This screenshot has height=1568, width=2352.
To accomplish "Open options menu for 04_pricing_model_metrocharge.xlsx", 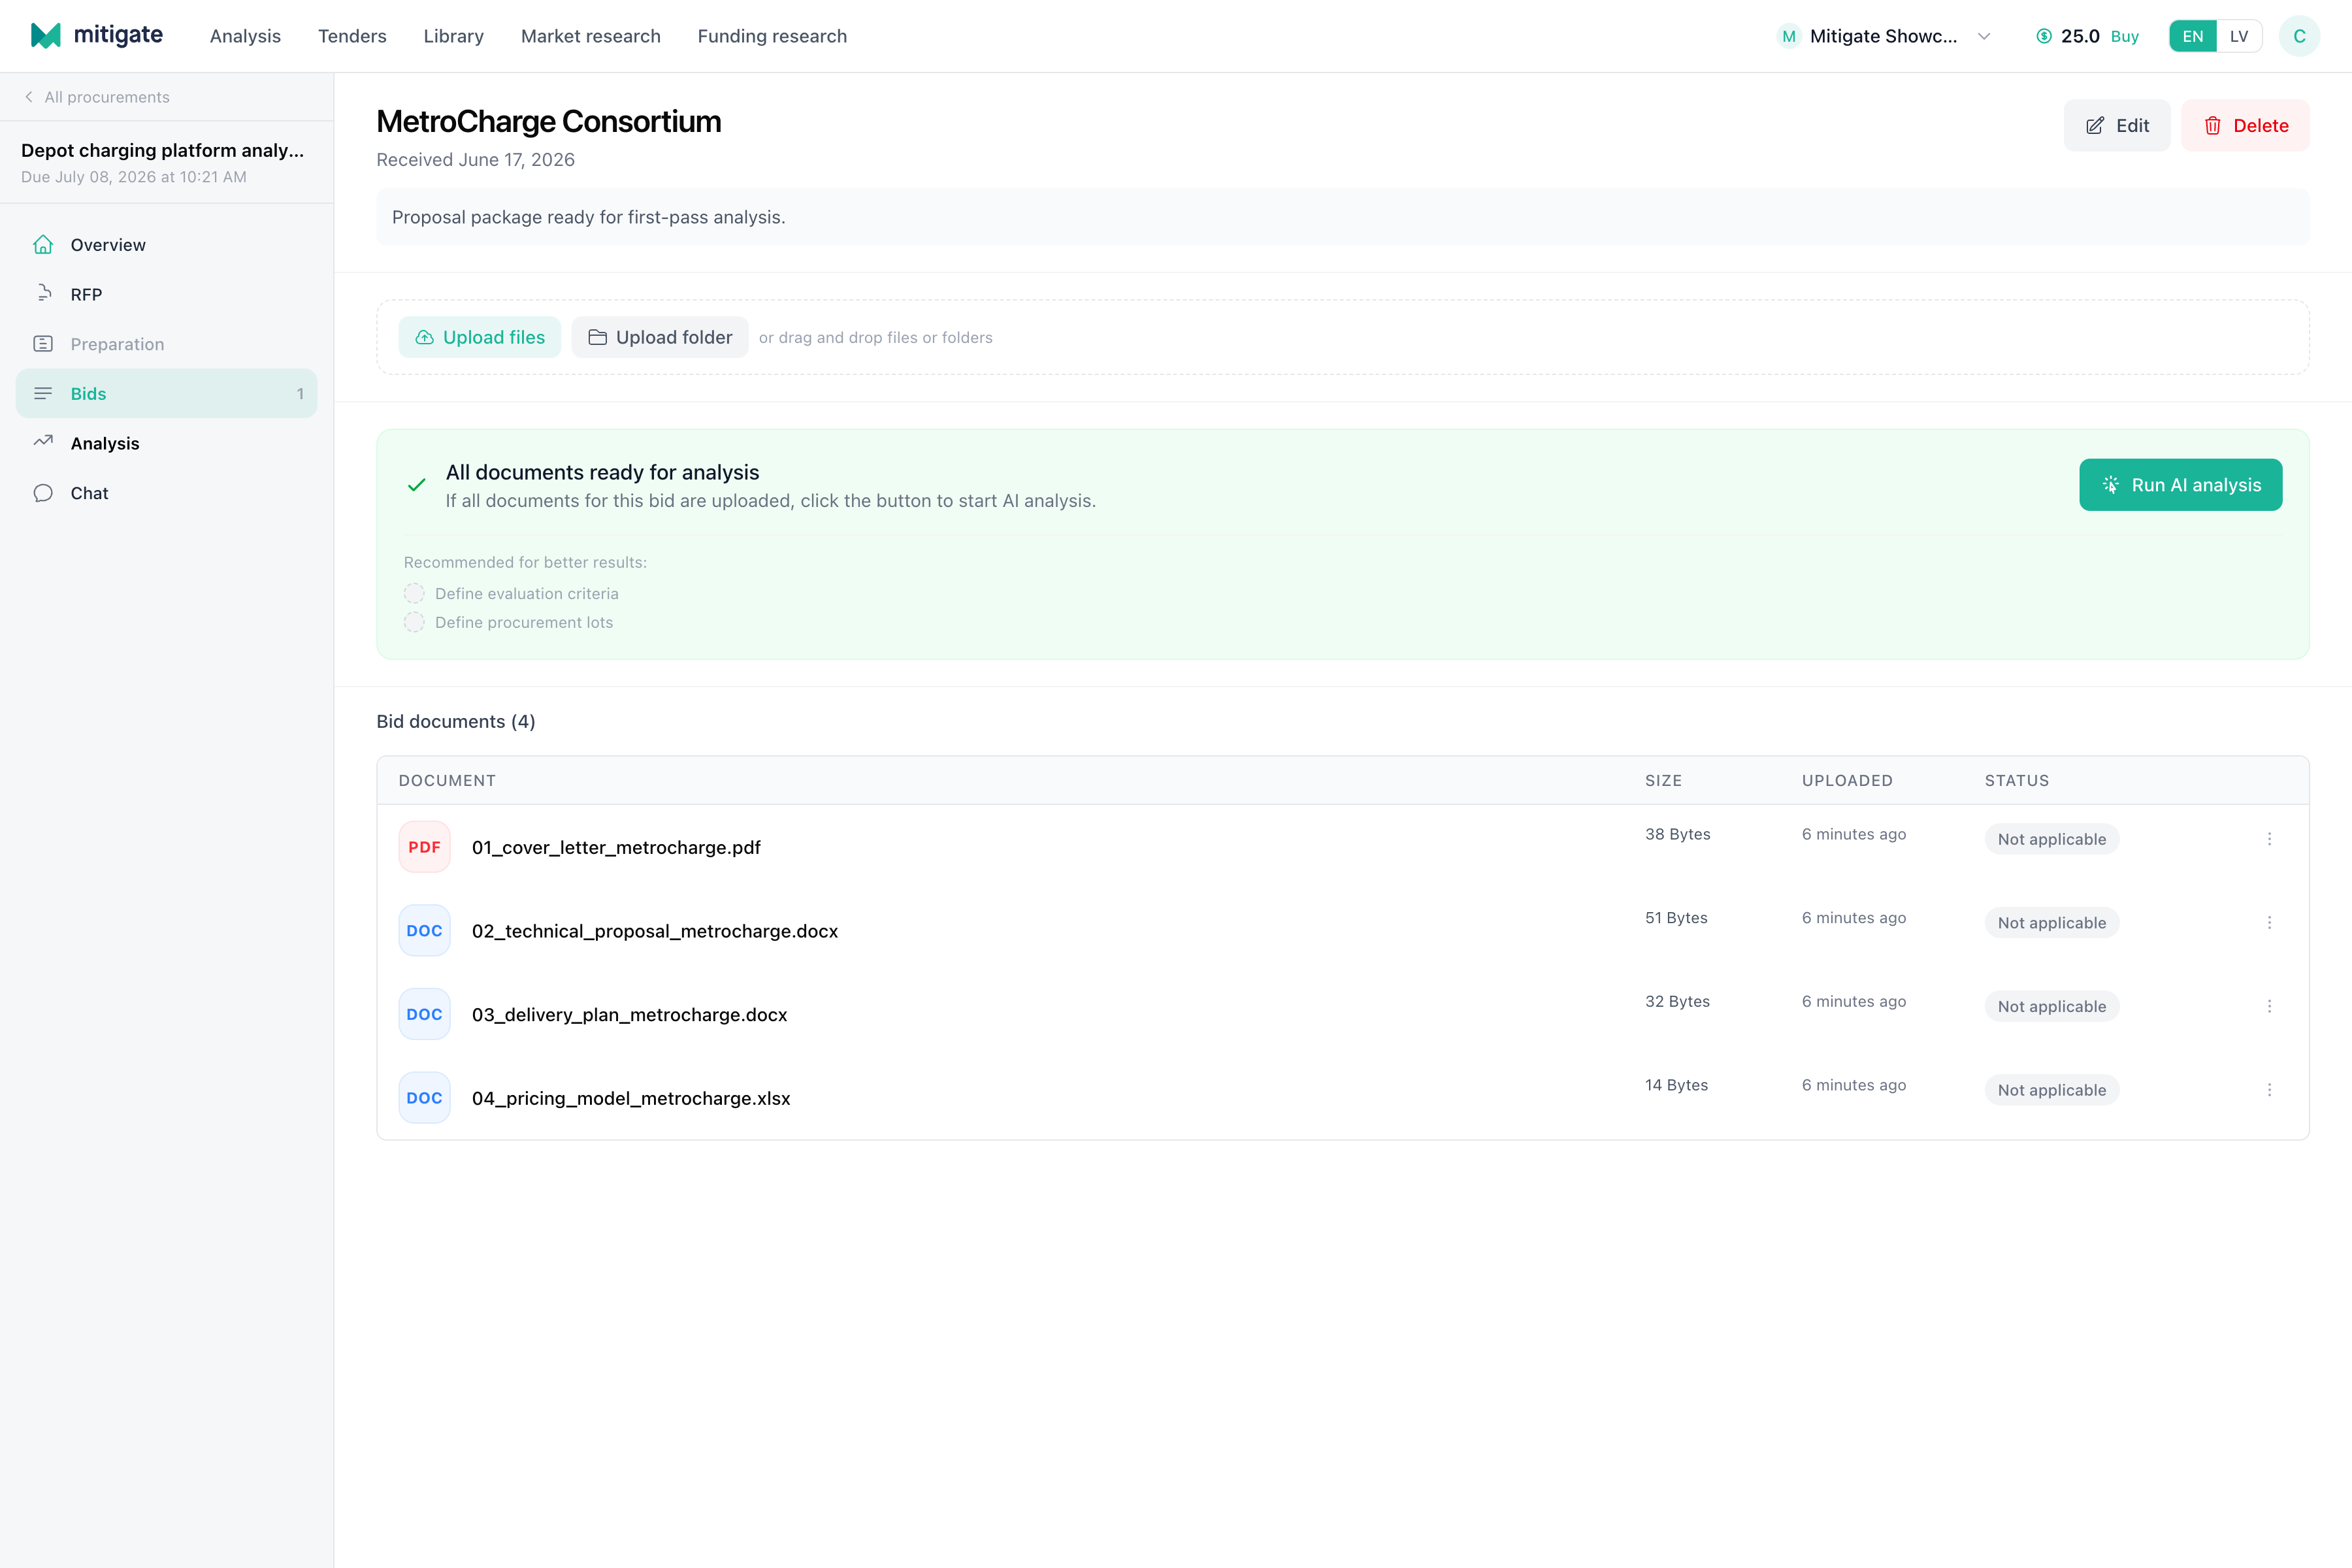I will [x=2269, y=1090].
